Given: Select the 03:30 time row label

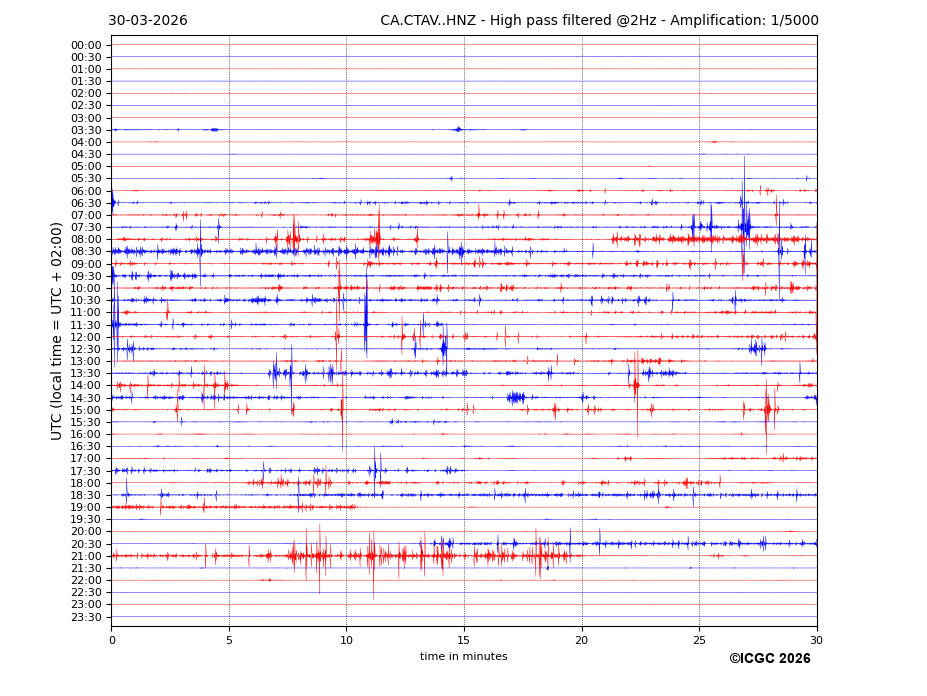Looking at the screenshot, I should coord(86,130).
